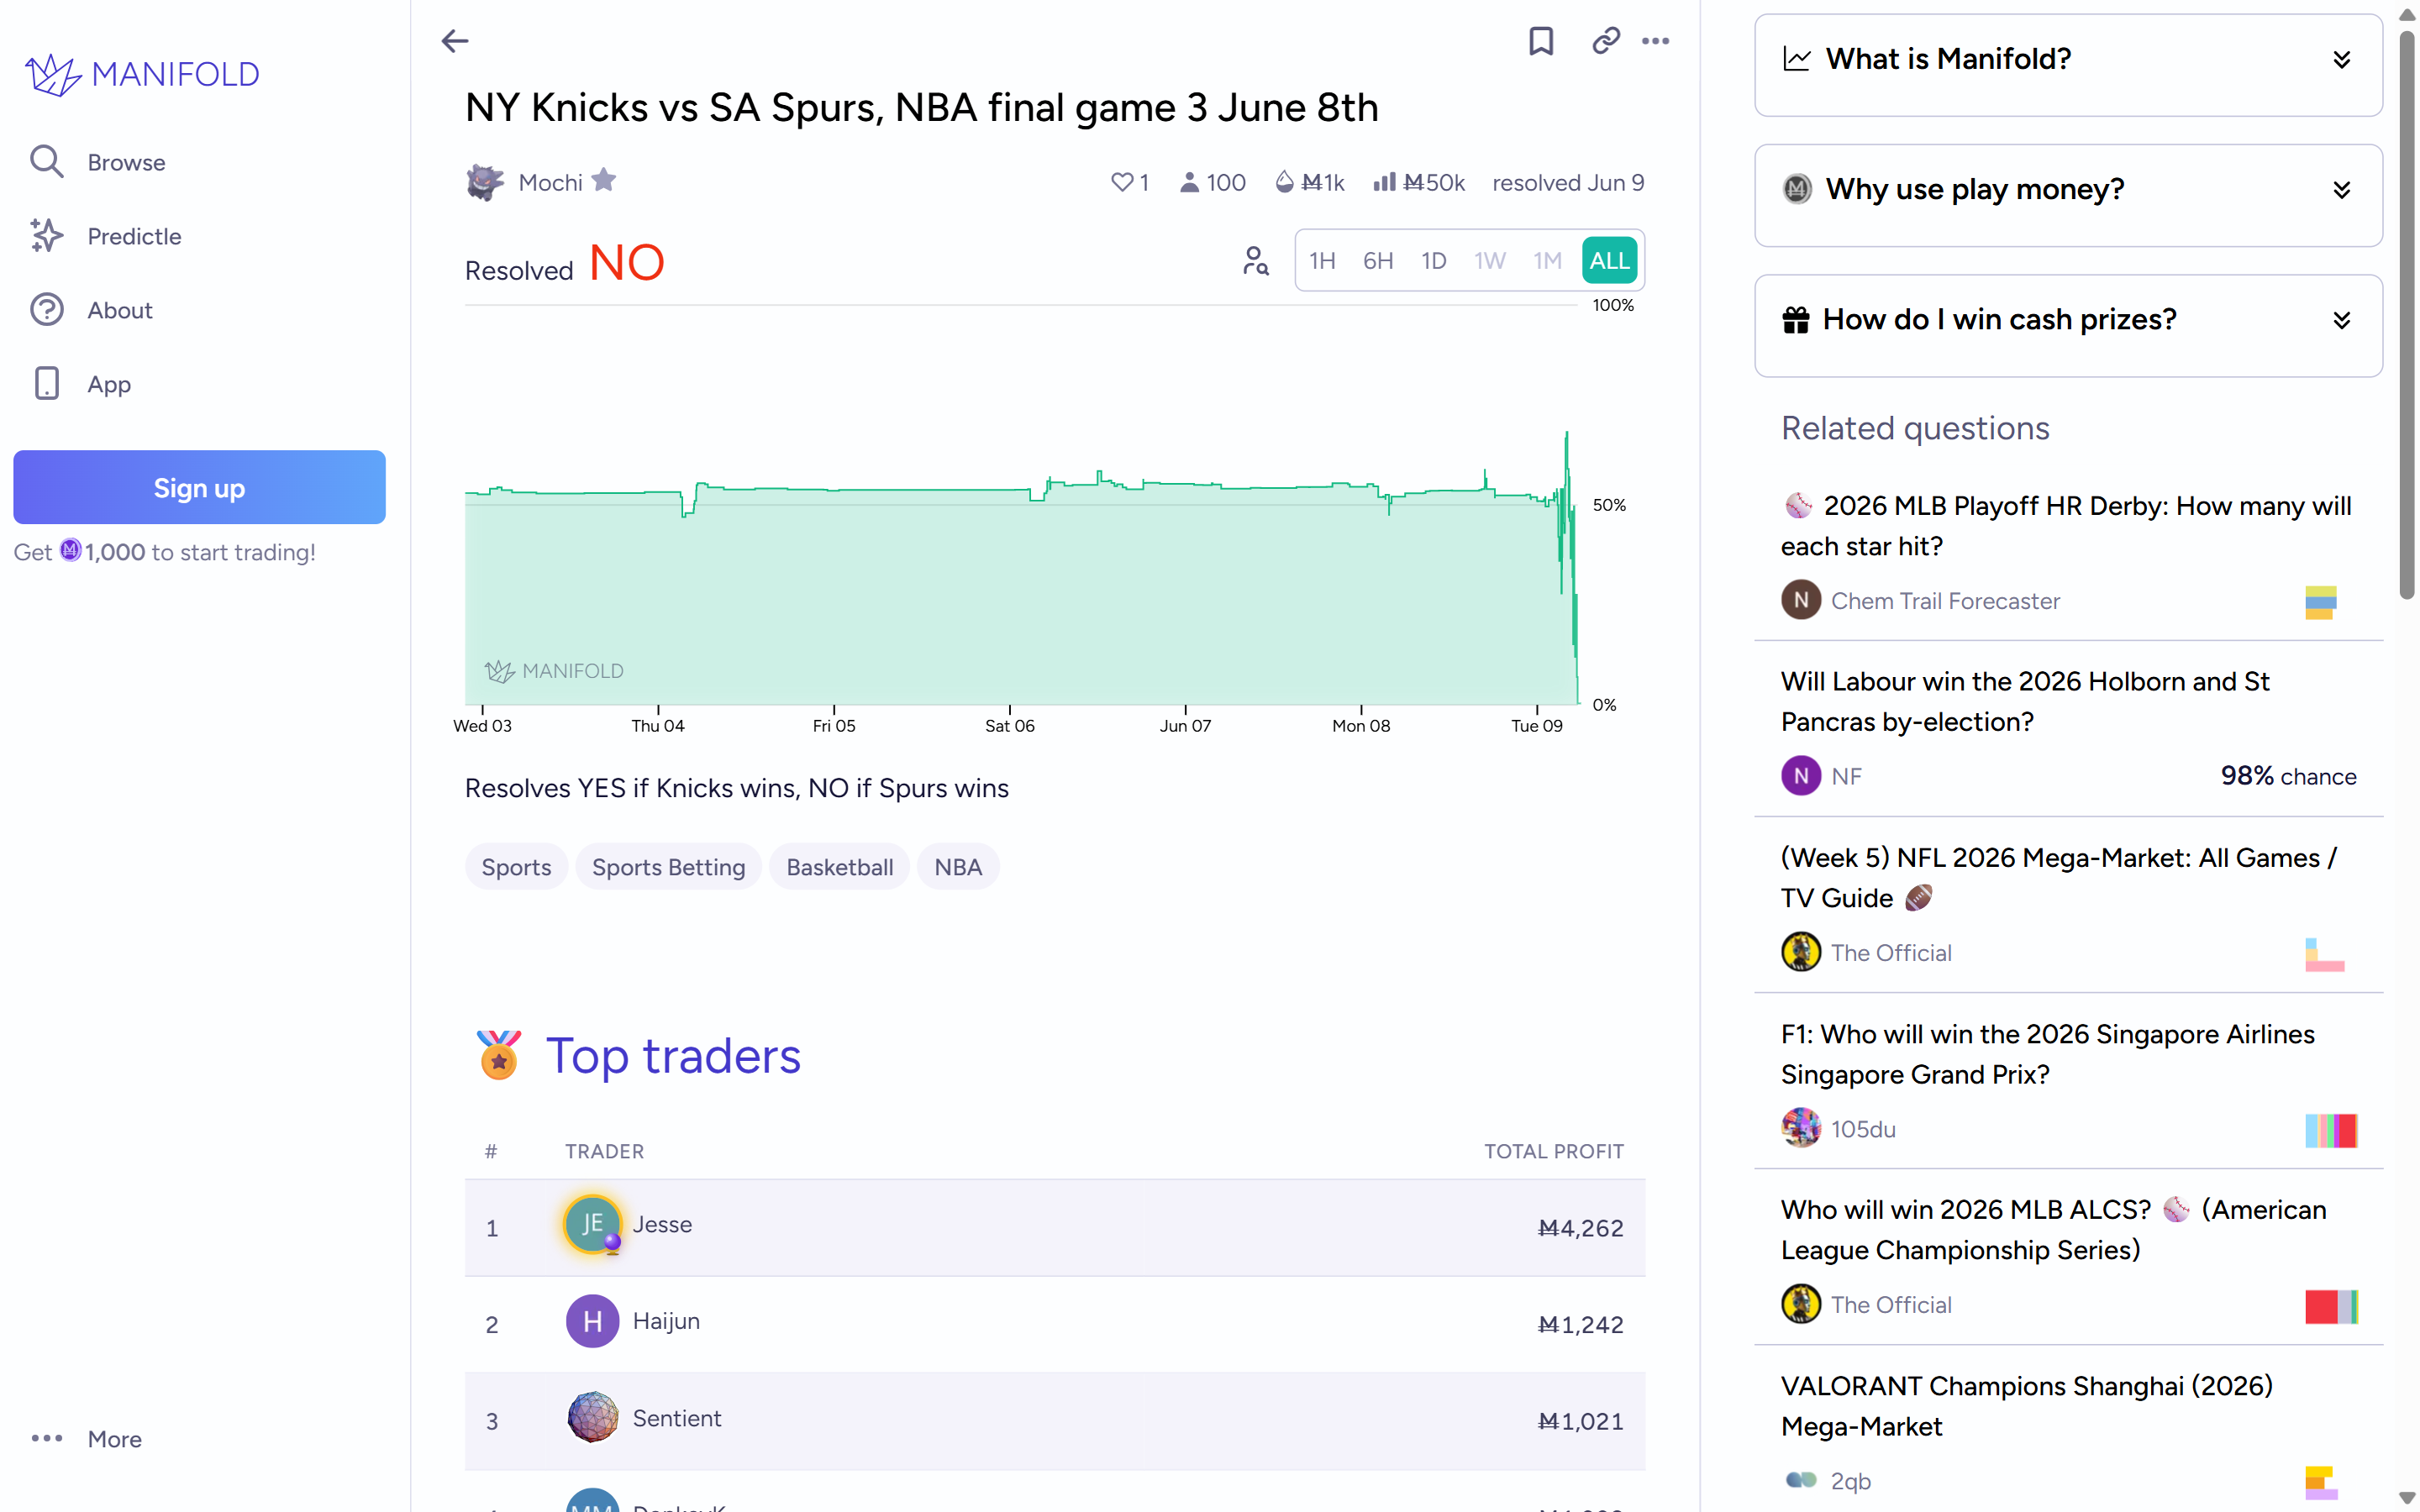Click the page vertical scrollbar
This screenshot has height=1512, width=2420.
[2406, 314]
